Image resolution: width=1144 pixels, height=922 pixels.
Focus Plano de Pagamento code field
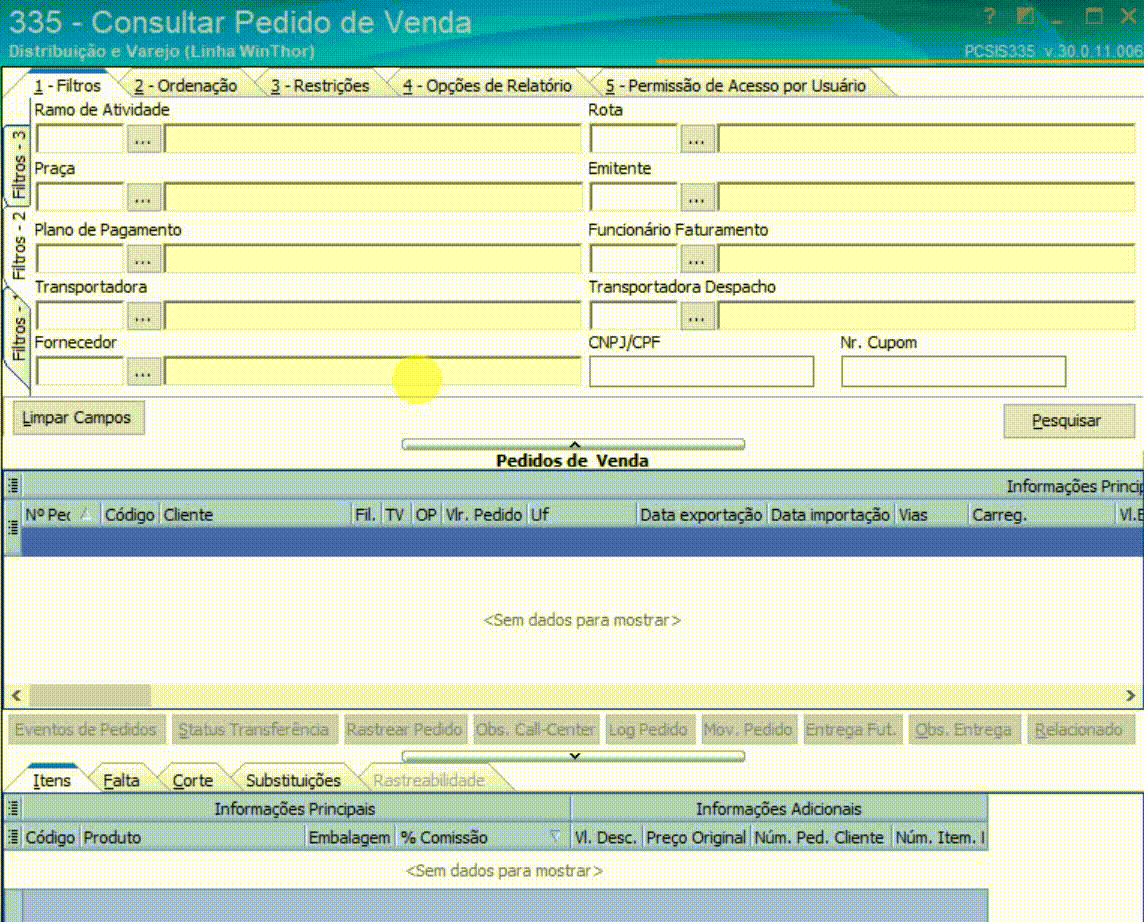[x=80, y=258]
